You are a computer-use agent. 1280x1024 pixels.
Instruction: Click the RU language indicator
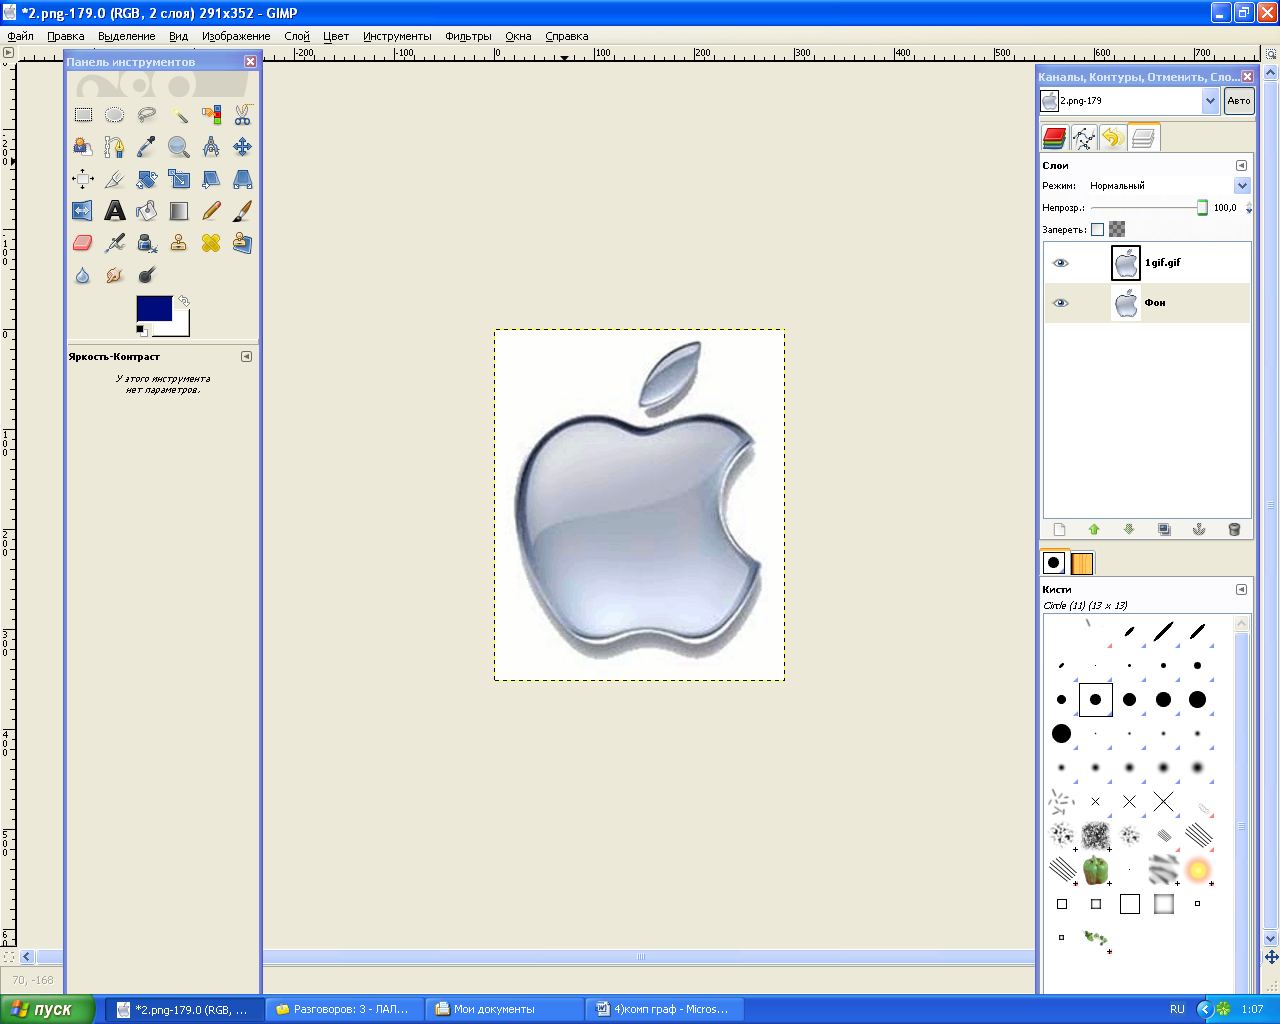tap(1177, 1009)
